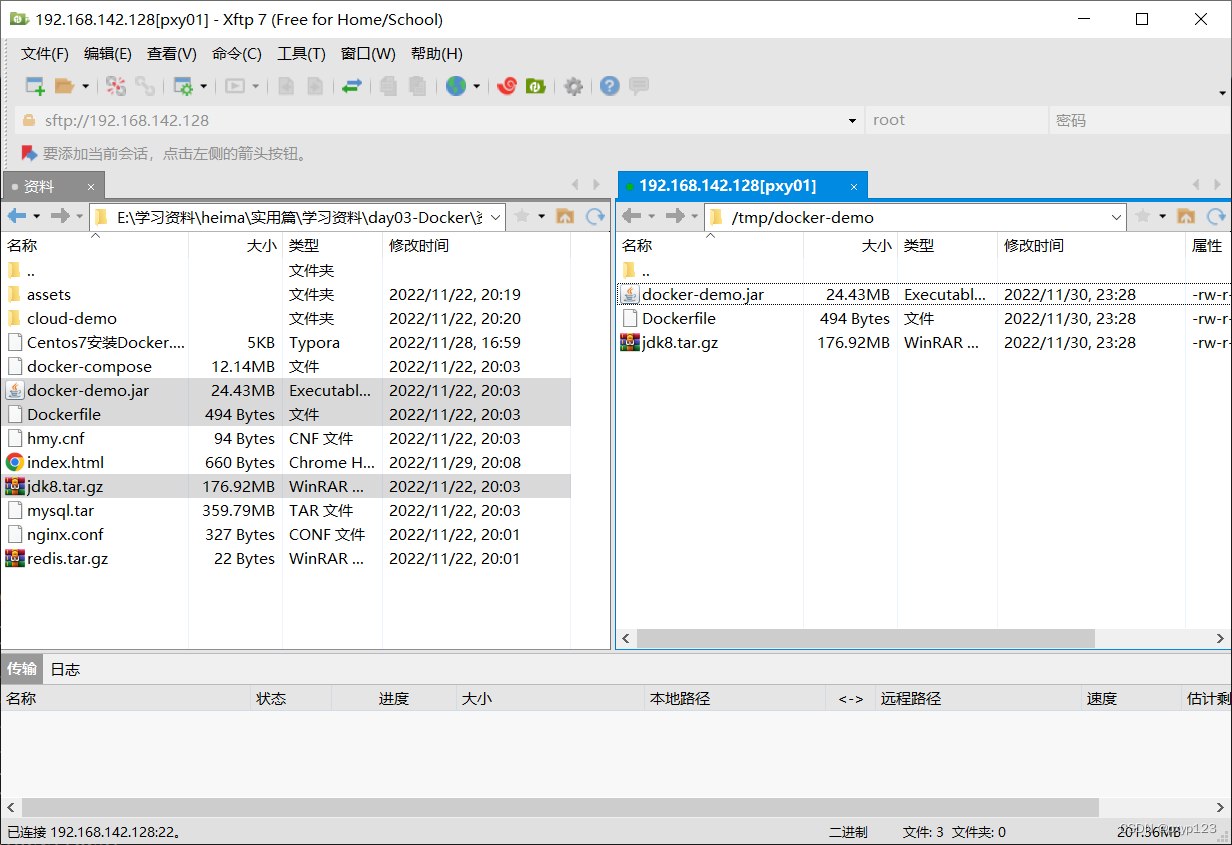The image size is (1232, 845).
Task: Go forward in the remote pane
Action: pos(675,216)
